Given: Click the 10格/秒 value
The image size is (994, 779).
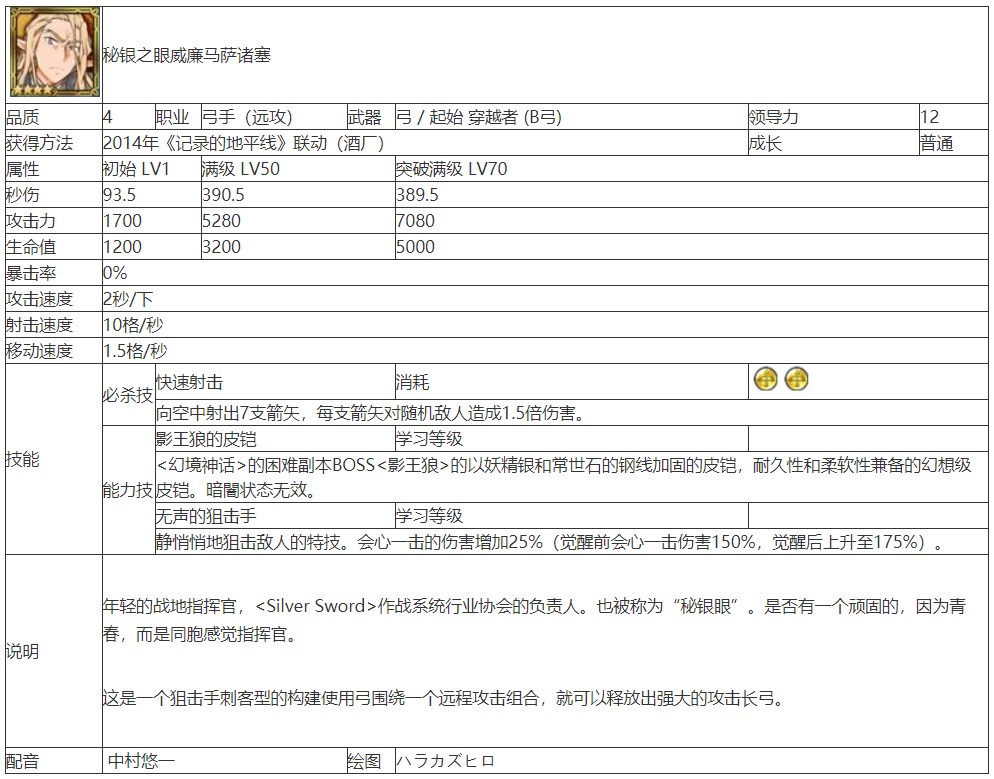Looking at the screenshot, I should click(x=133, y=325).
